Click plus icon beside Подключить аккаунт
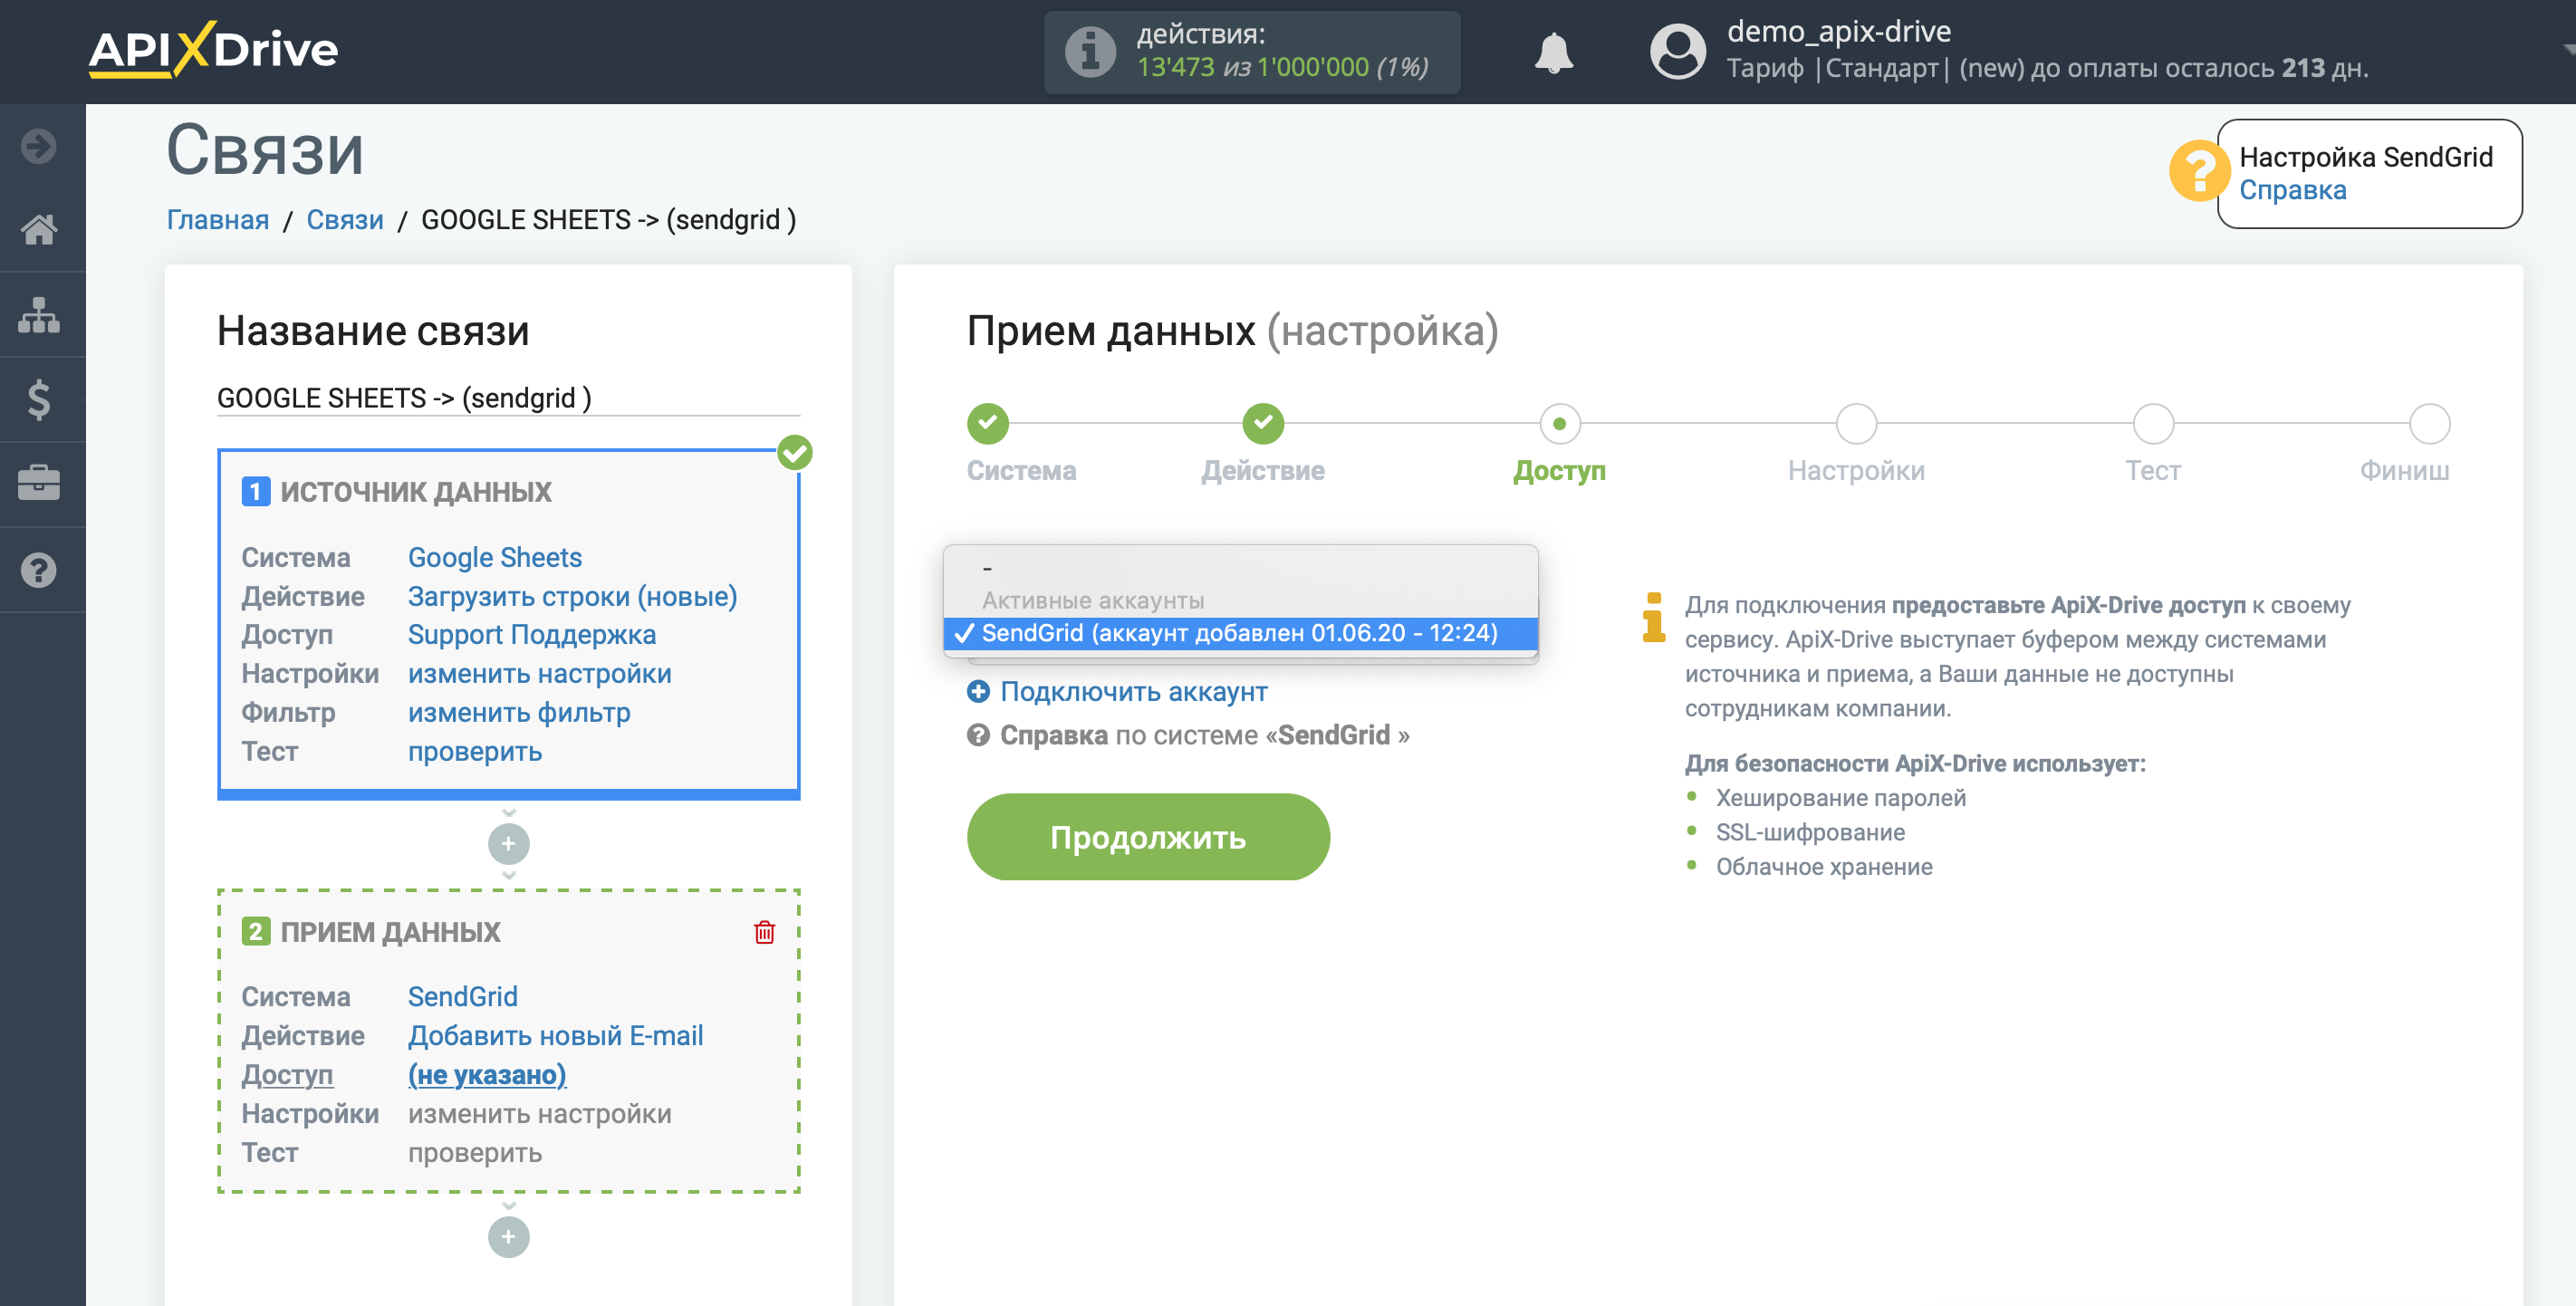Screen dimensions: 2576x1306 pyautogui.click(x=978, y=691)
